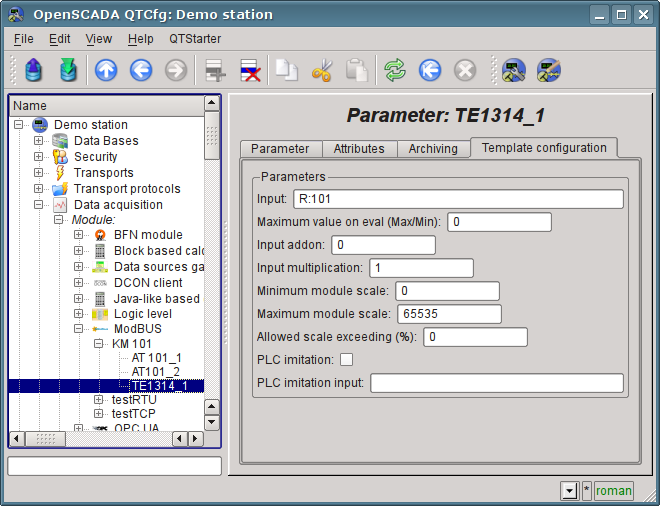Open the Attributes tab
The width and height of the screenshot is (660, 506).
pyautogui.click(x=359, y=149)
